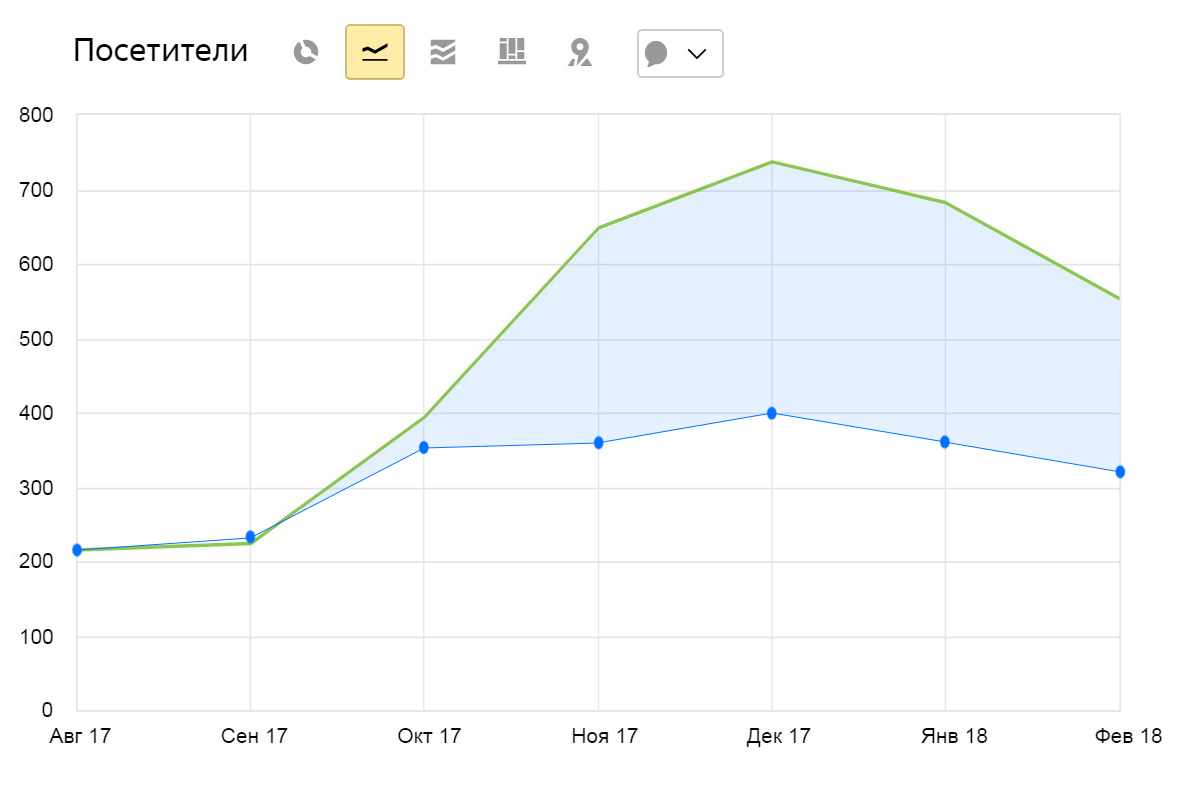Image resolution: width=1178 pixels, height=785 pixels.
Task: Click the 'Ноя 17' axis label
Action: [605, 736]
